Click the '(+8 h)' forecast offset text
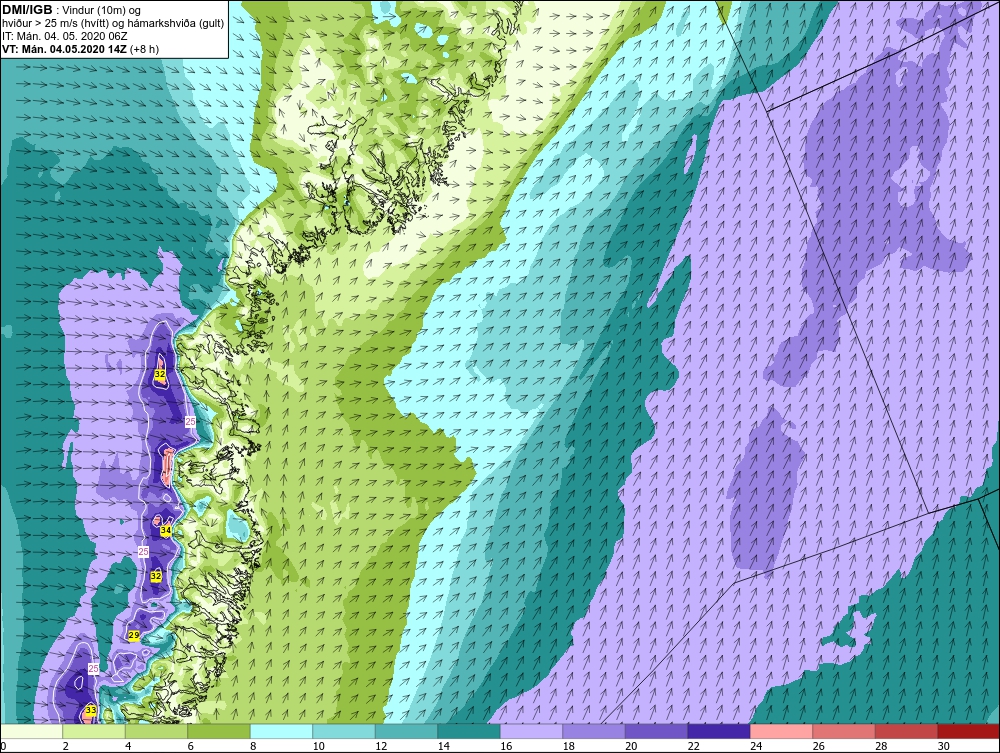This screenshot has height=753, width=1000. click(x=144, y=49)
